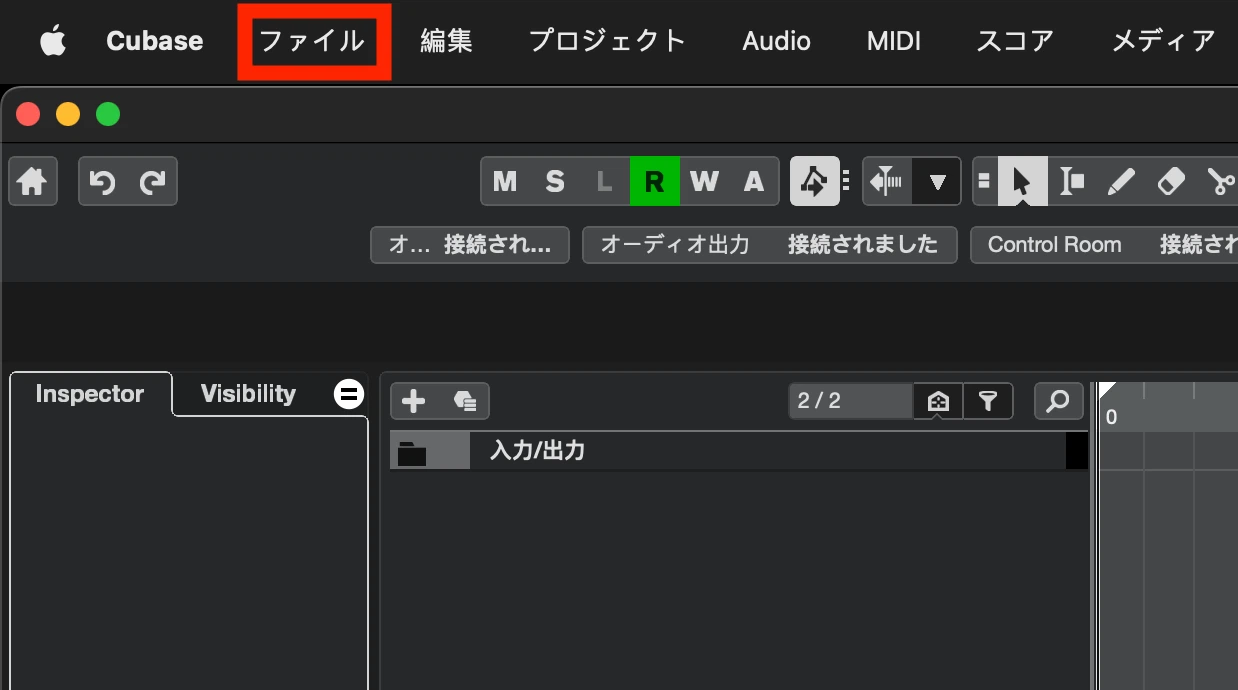Viewport: 1238px width, 690px height.
Task: Open the Cubase application menu
Action: point(154,41)
